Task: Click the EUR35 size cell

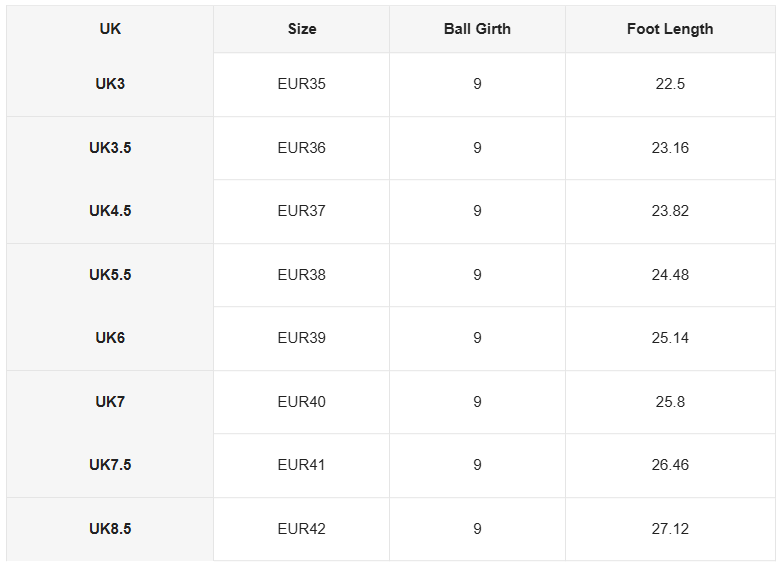Action: [x=301, y=84]
